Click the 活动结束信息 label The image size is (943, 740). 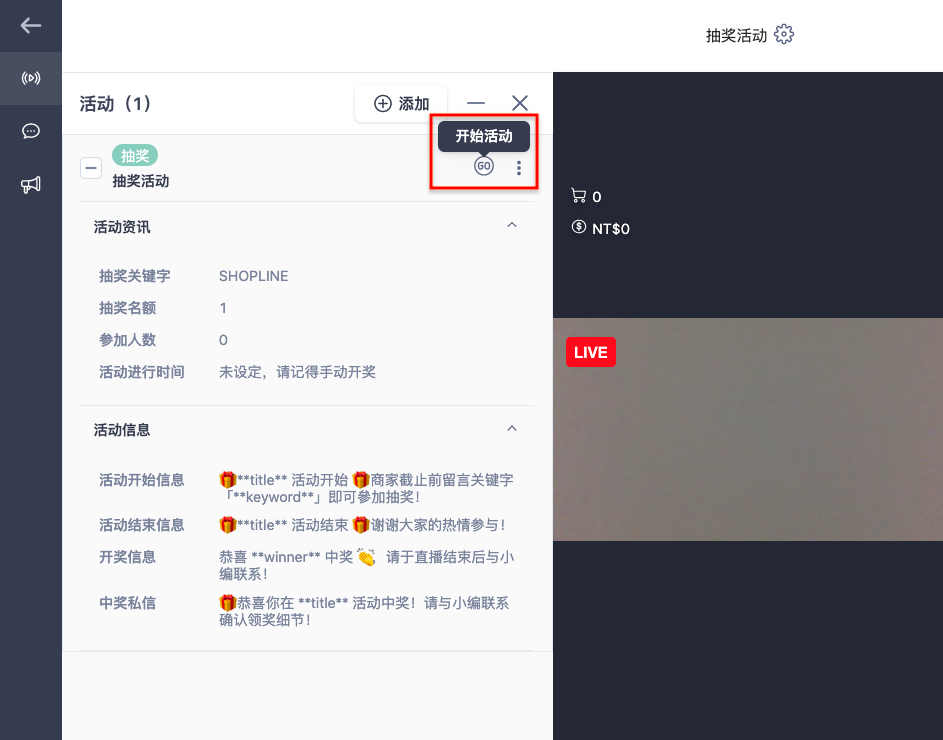pyautogui.click(x=142, y=525)
